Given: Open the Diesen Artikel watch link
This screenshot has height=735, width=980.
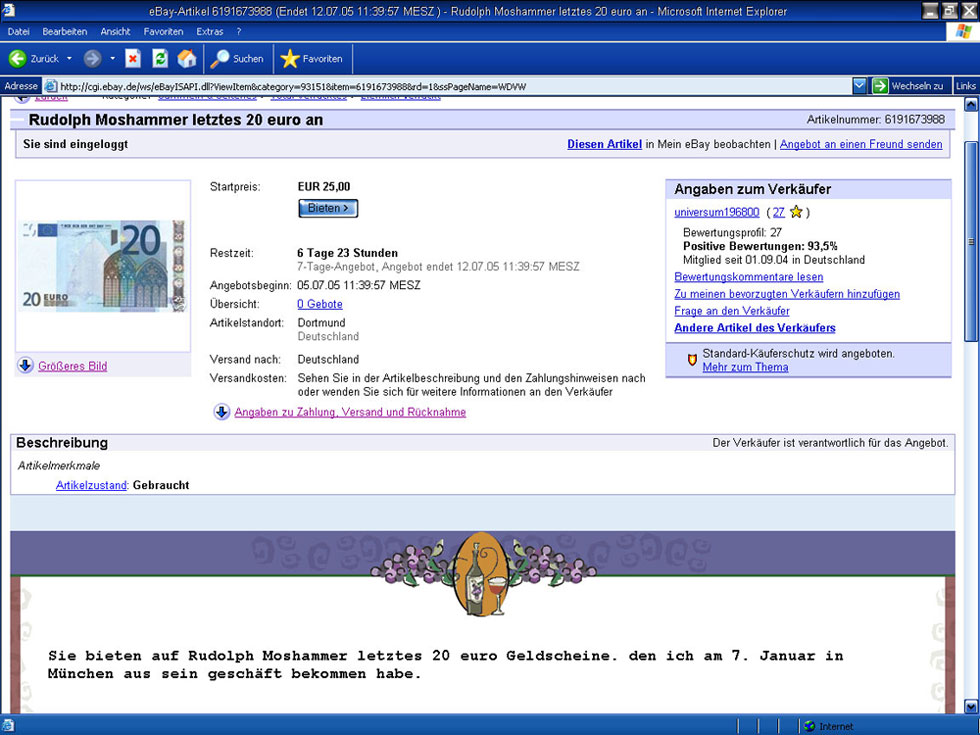Looking at the screenshot, I should point(604,144).
